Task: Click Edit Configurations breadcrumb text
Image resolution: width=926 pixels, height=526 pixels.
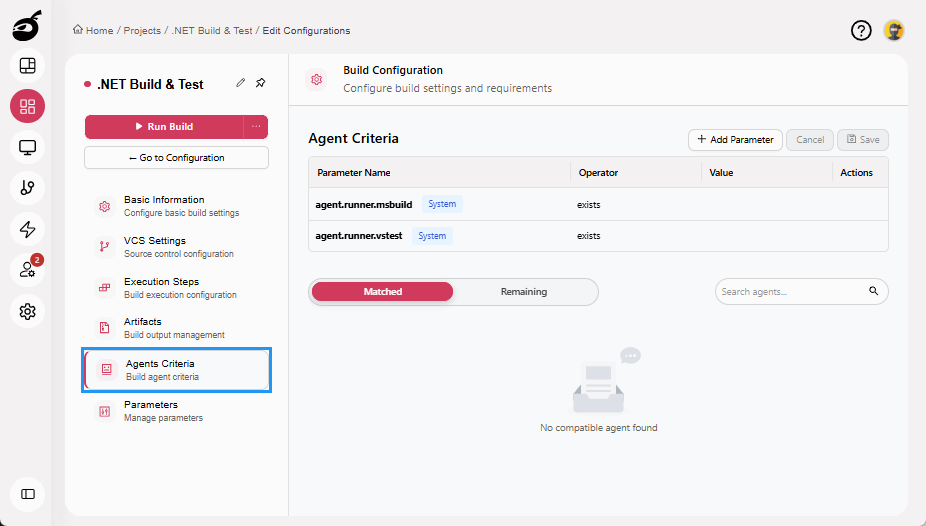Action: tap(306, 31)
